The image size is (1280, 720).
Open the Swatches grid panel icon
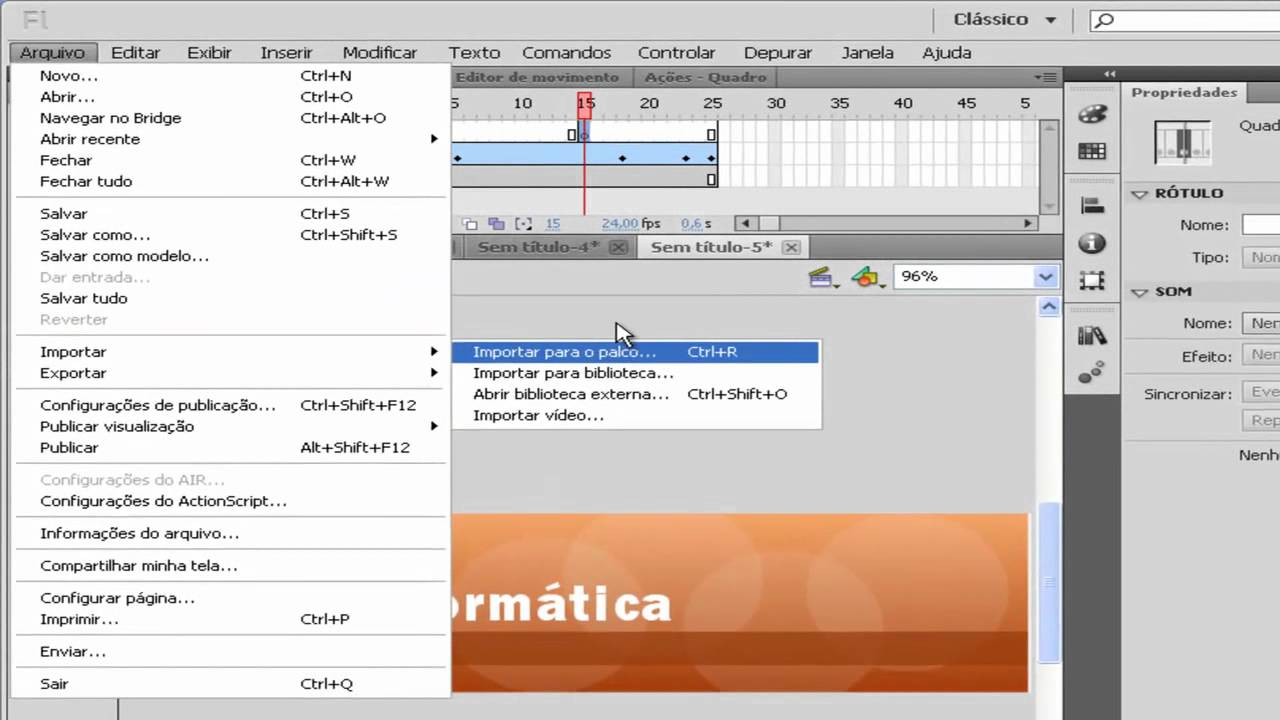[1092, 152]
